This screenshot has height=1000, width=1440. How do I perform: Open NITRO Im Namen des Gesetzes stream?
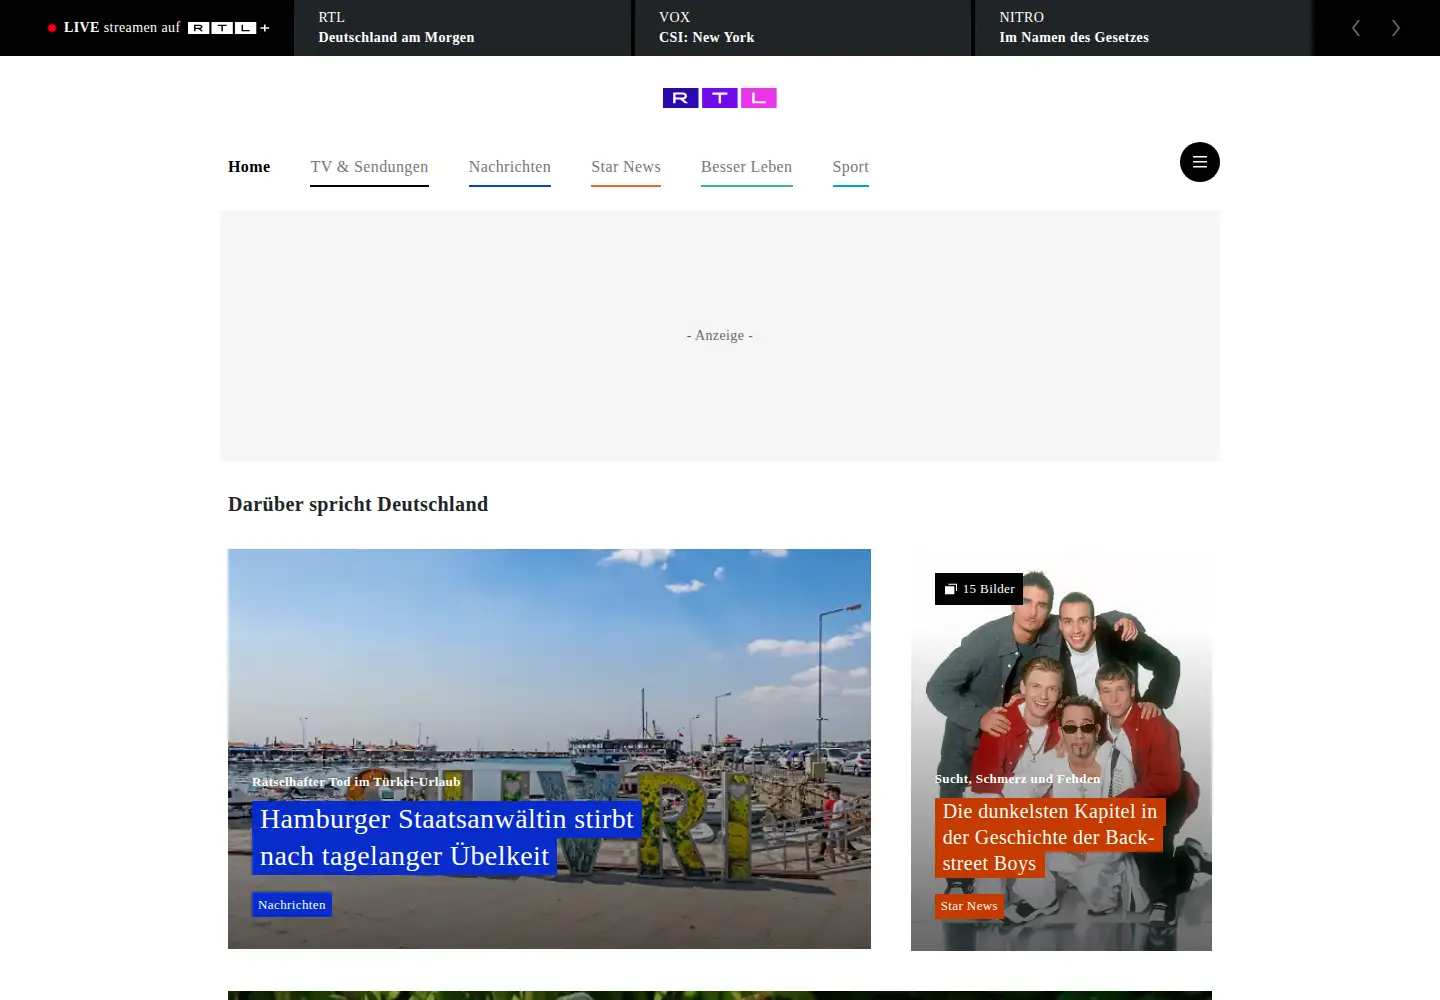pos(1143,28)
